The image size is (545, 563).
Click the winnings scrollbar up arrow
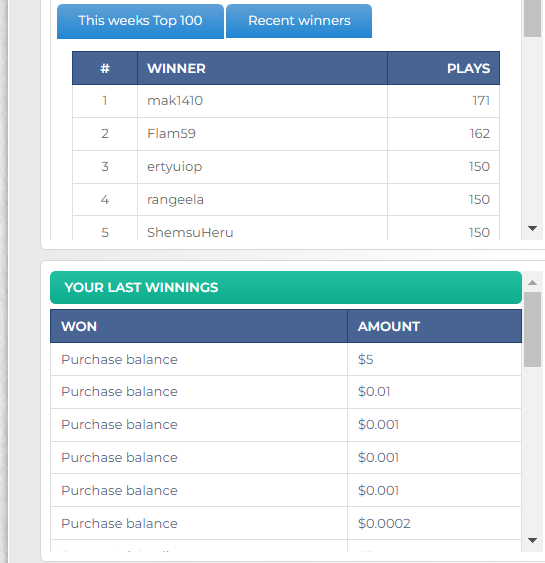point(532,283)
